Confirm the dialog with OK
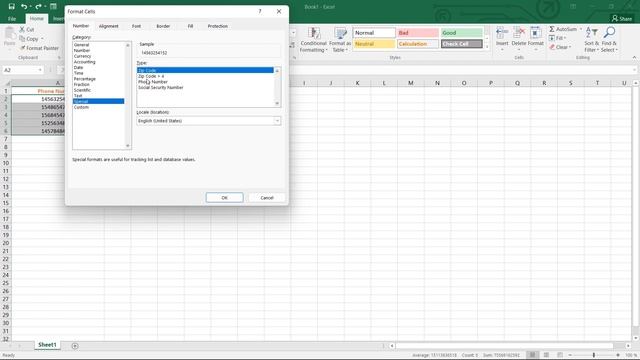 [x=224, y=198]
